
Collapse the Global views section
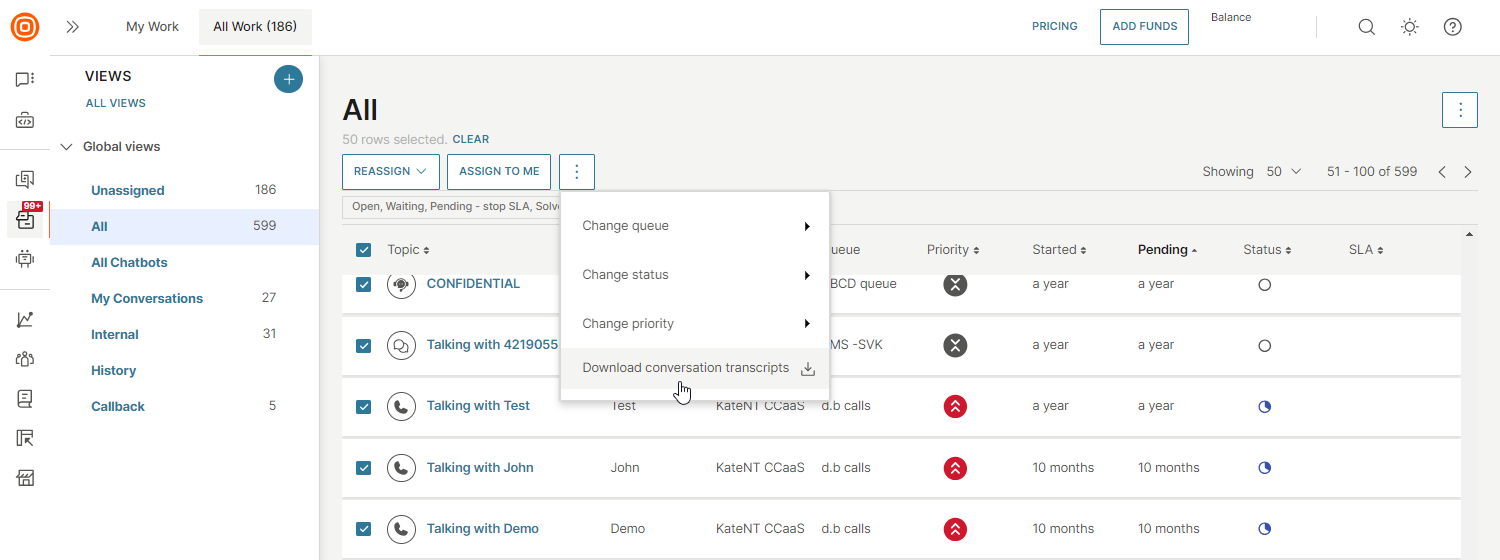click(x=67, y=147)
